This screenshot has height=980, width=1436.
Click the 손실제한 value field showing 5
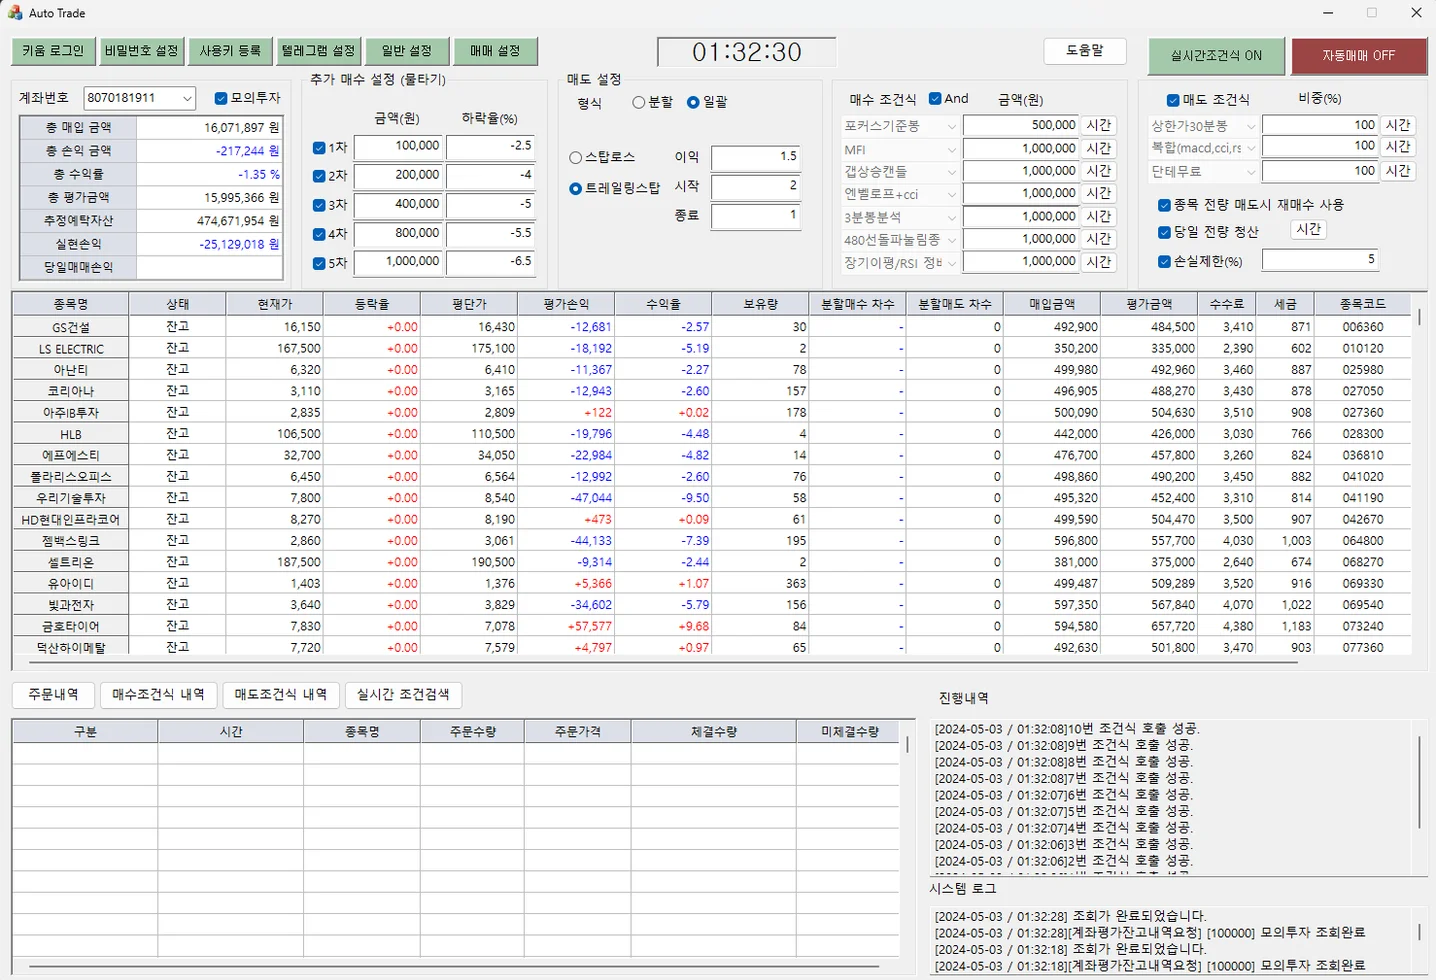click(x=1320, y=260)
